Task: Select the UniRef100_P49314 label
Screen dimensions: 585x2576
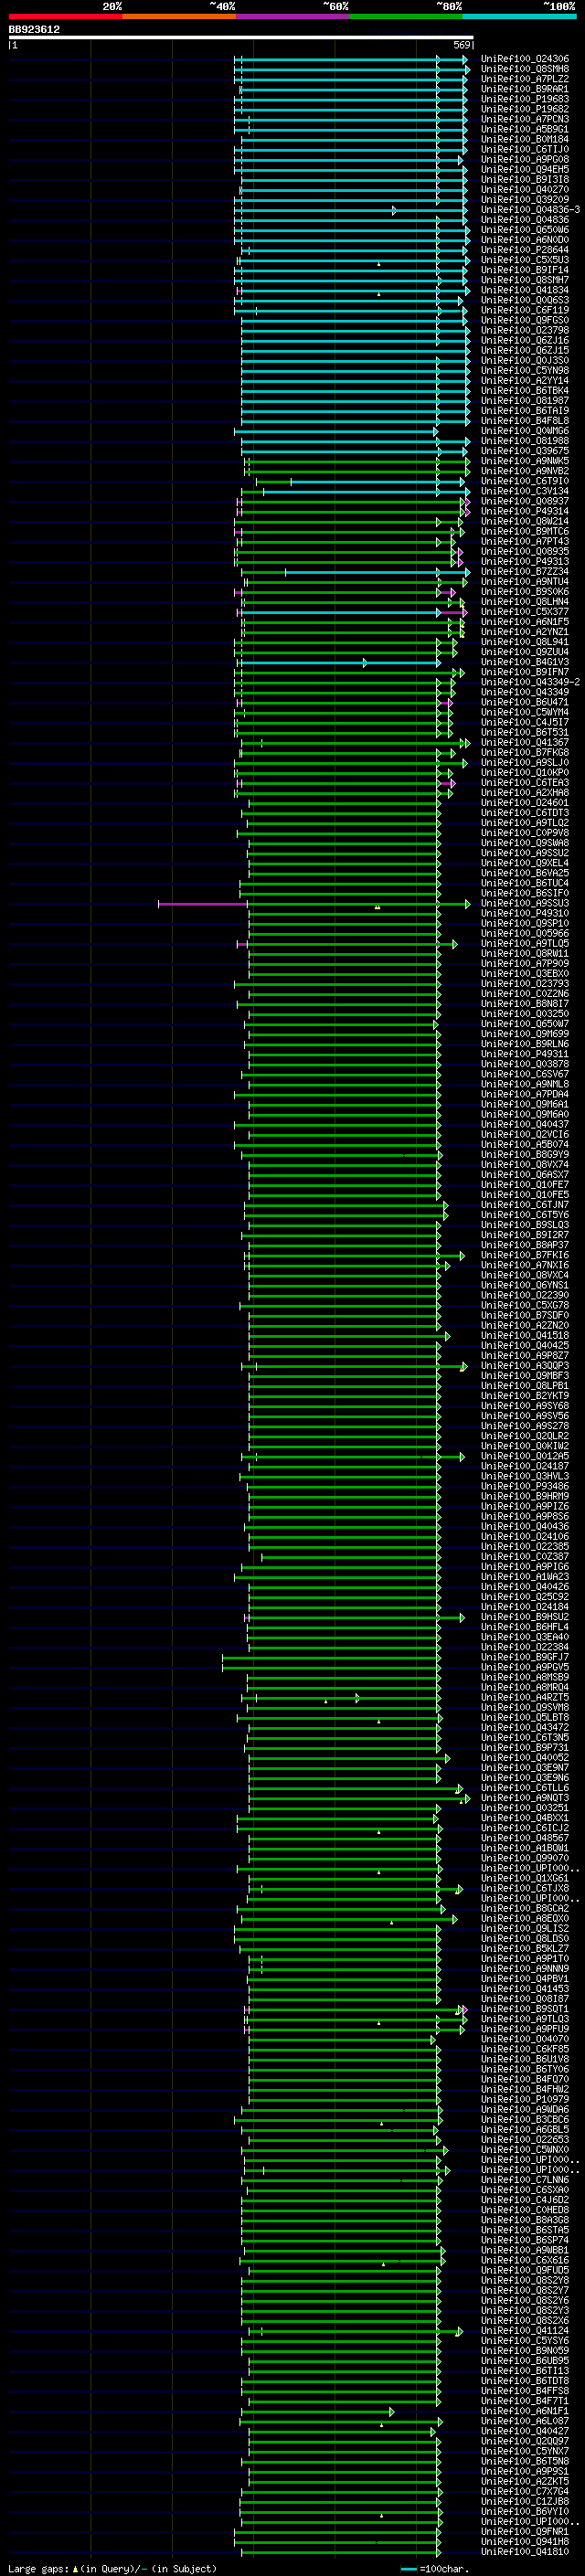Action: point(525,512)
